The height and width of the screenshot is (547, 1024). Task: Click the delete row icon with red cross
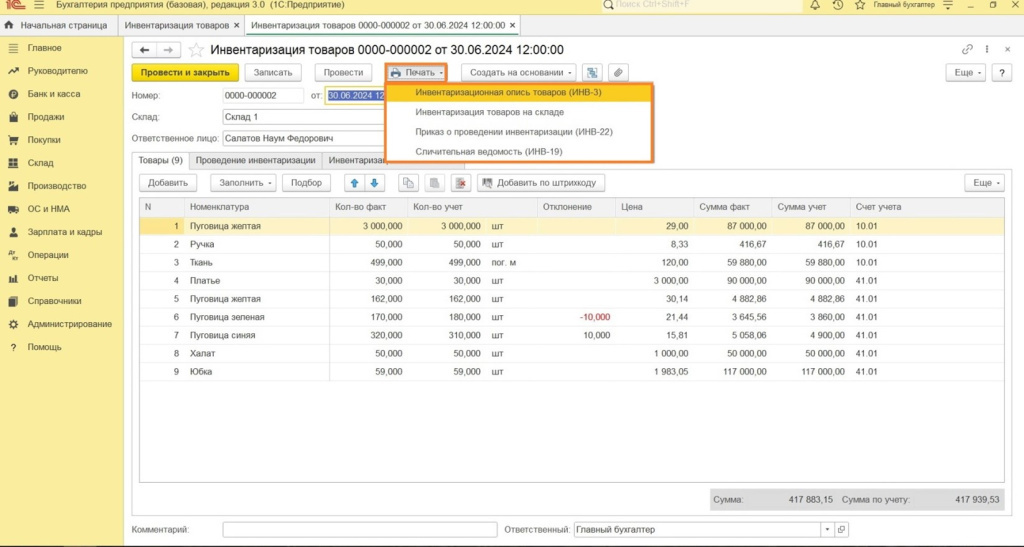click(x=460, y=183)
